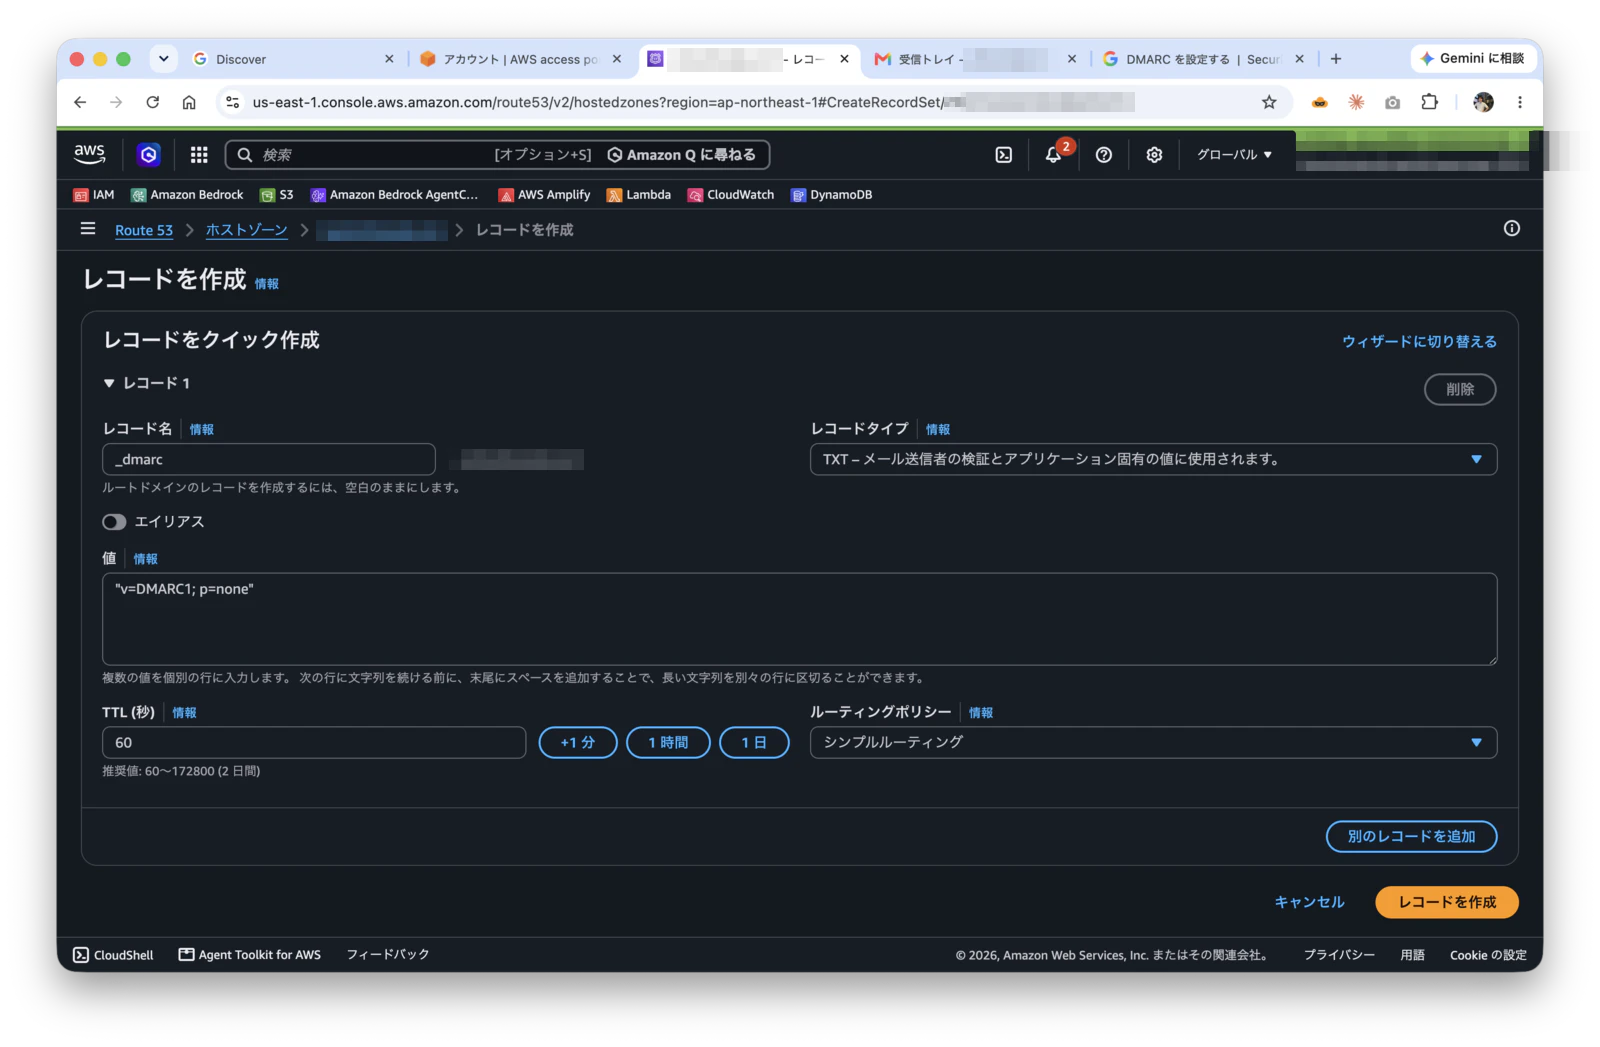Toggle the side navigation hamburger menu

pyautogui.click(x=88, y=229)
